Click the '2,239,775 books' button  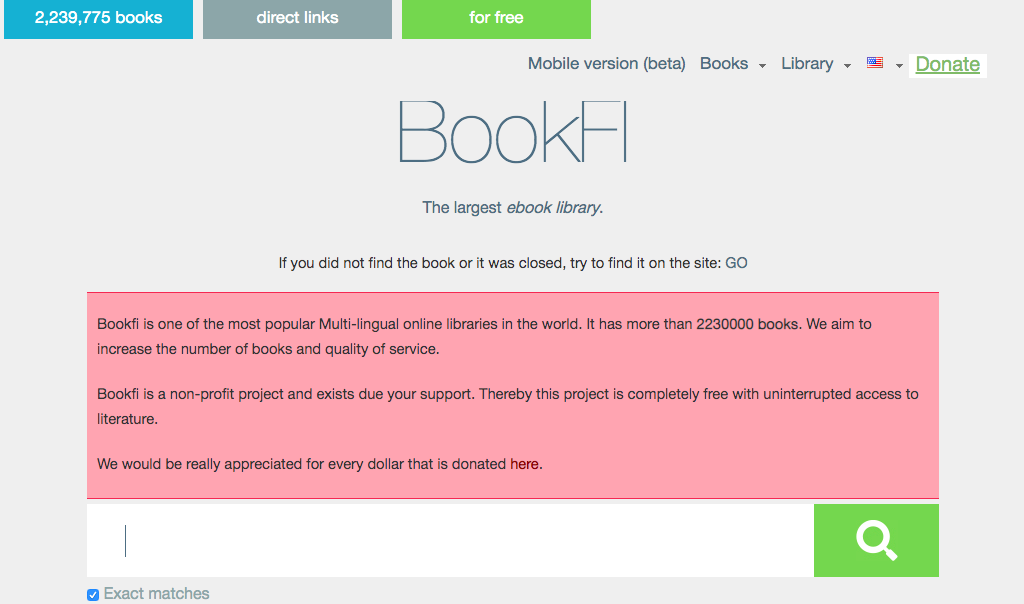click(x=98, y=18)
